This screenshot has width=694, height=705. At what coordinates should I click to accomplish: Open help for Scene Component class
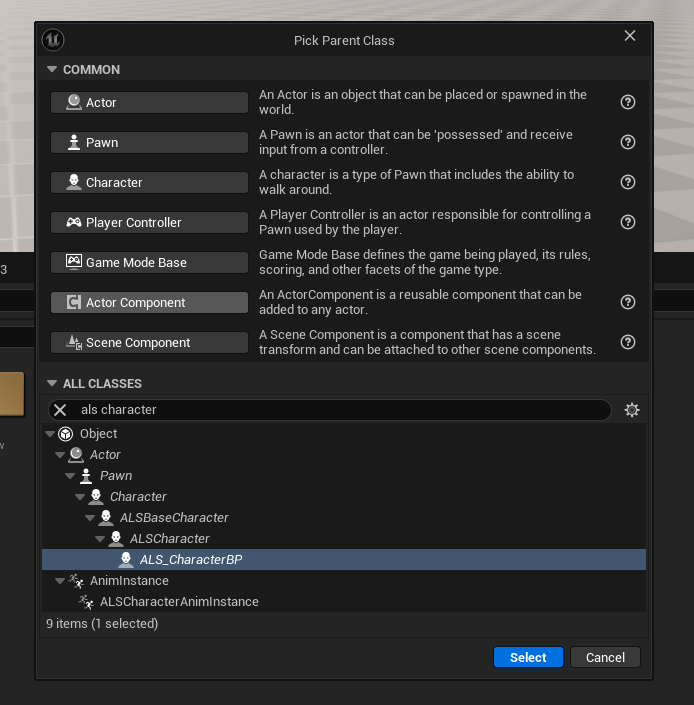pyautogui.click(x=627, y=342)
